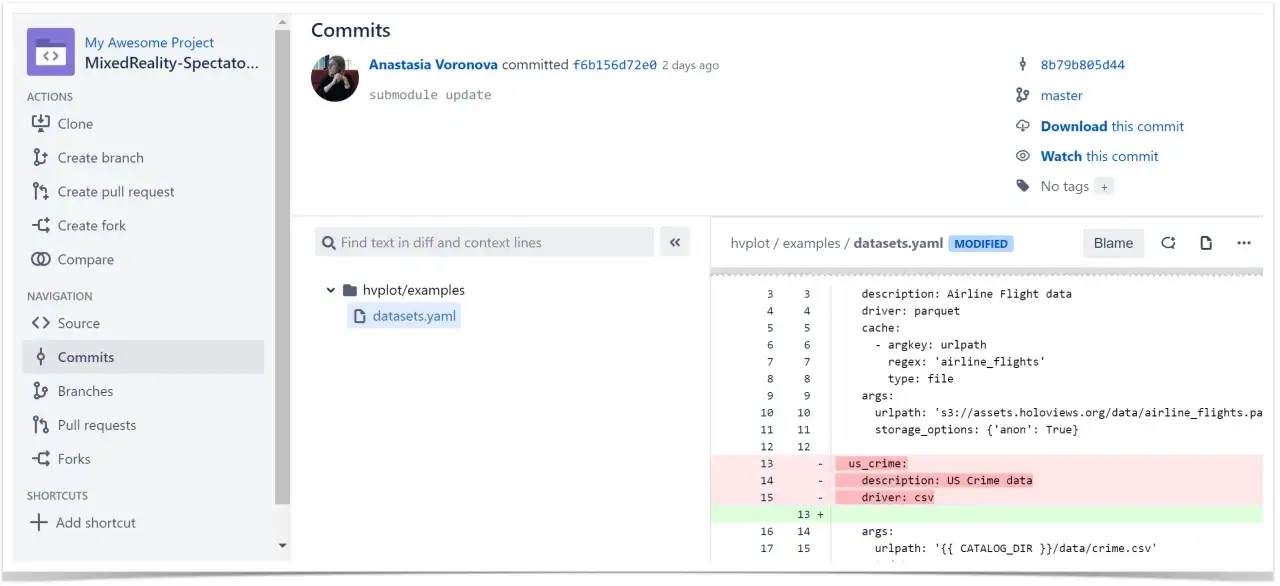Click the Source code icon

pos(40,323)
